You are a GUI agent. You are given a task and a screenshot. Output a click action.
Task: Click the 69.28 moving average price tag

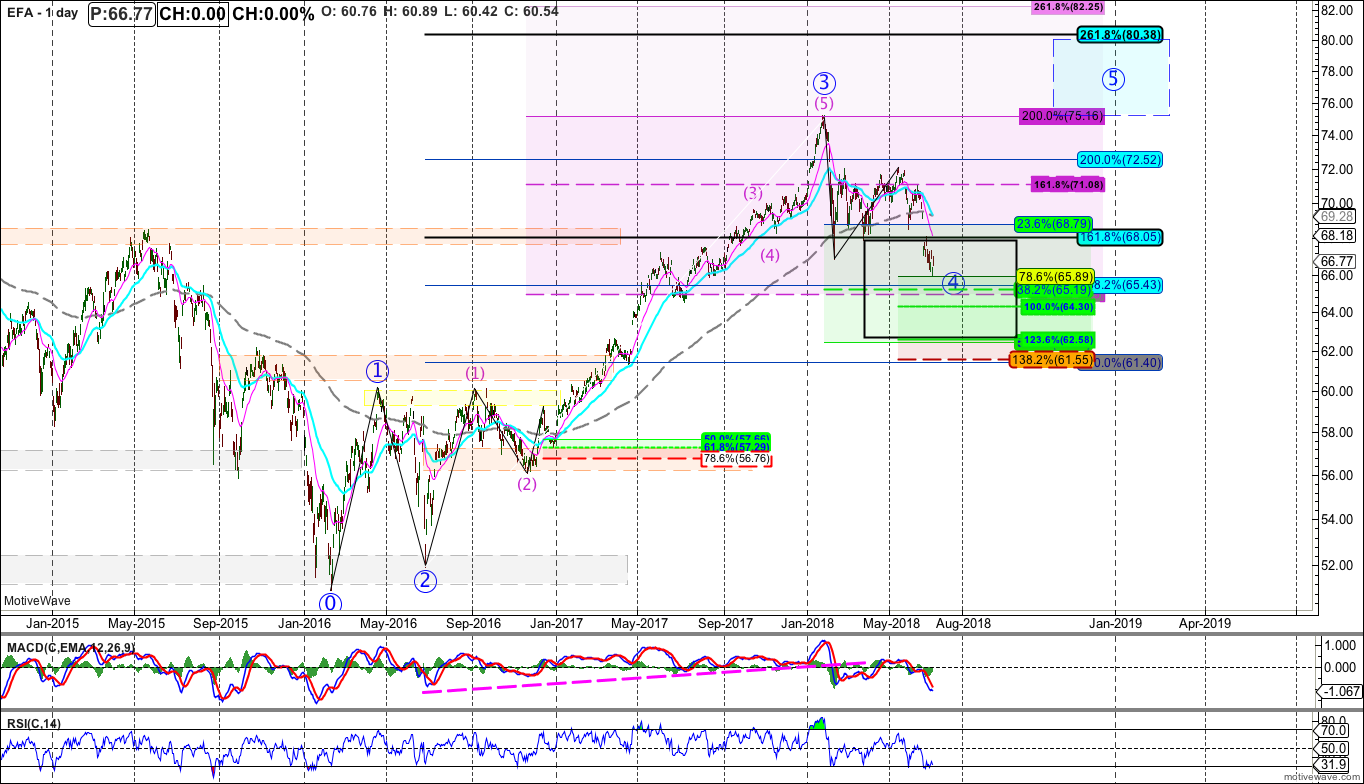pyautogui.click(x=1336, y=216)
